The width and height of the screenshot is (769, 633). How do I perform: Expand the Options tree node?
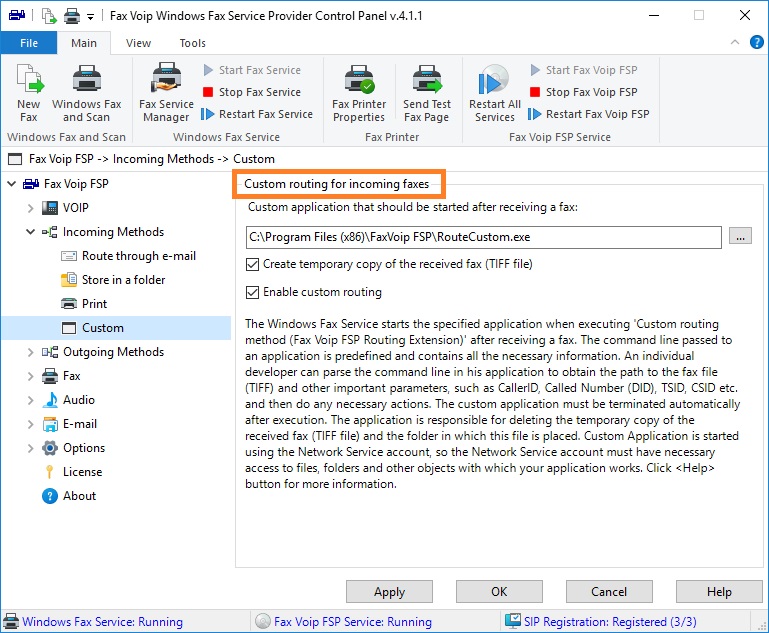pos(30,449)
